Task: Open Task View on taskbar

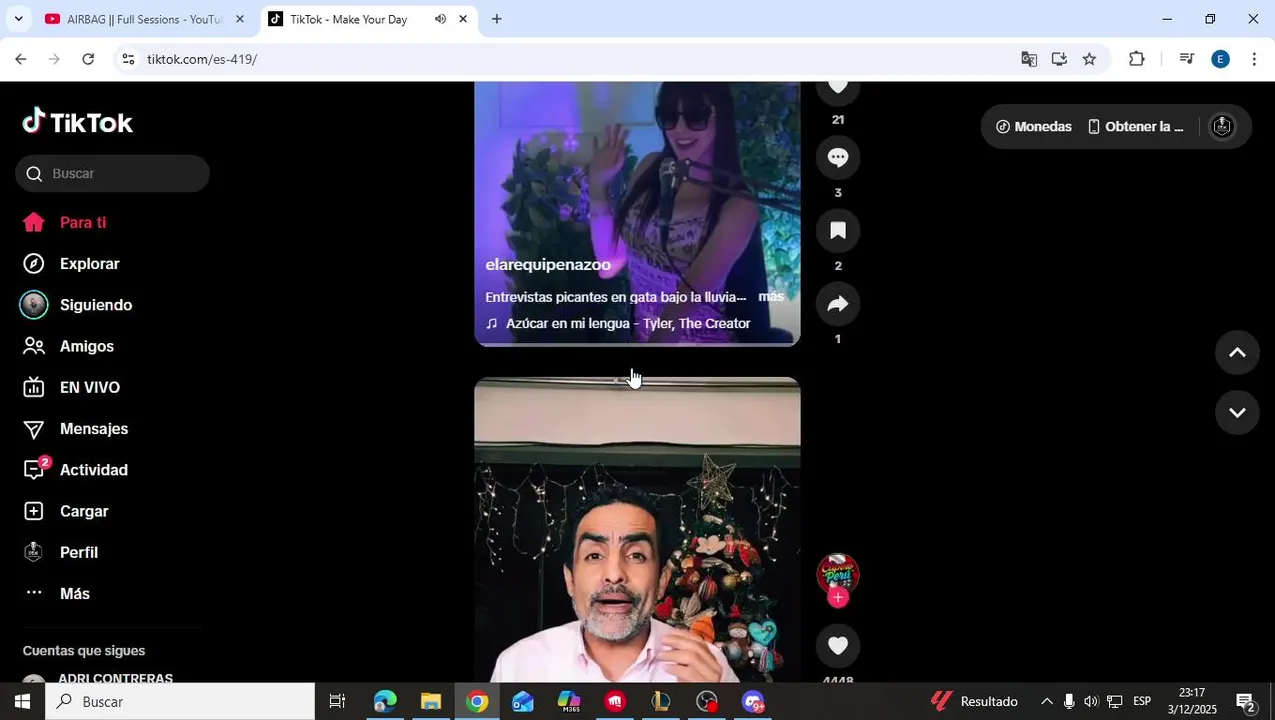Action: pyautogui.click(x=337, y=702)
